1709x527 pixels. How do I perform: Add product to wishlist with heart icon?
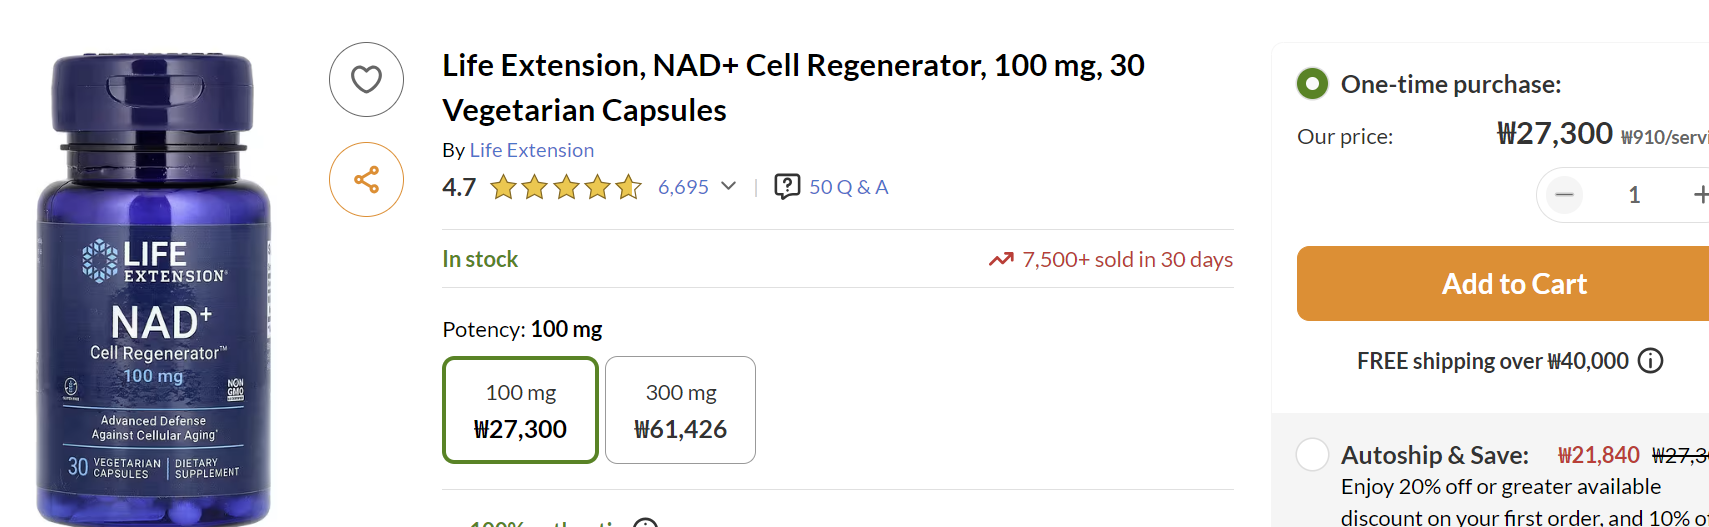coord(366,79)
